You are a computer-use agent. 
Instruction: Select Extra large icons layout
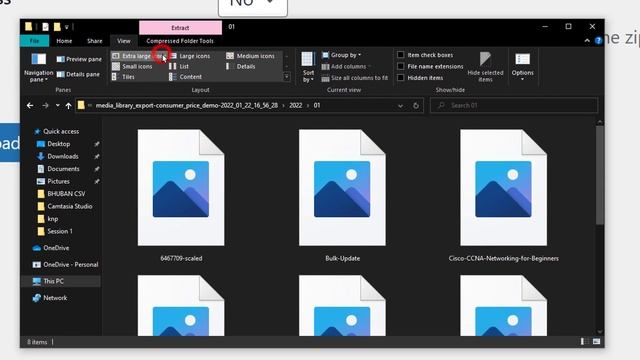point(138,56)
